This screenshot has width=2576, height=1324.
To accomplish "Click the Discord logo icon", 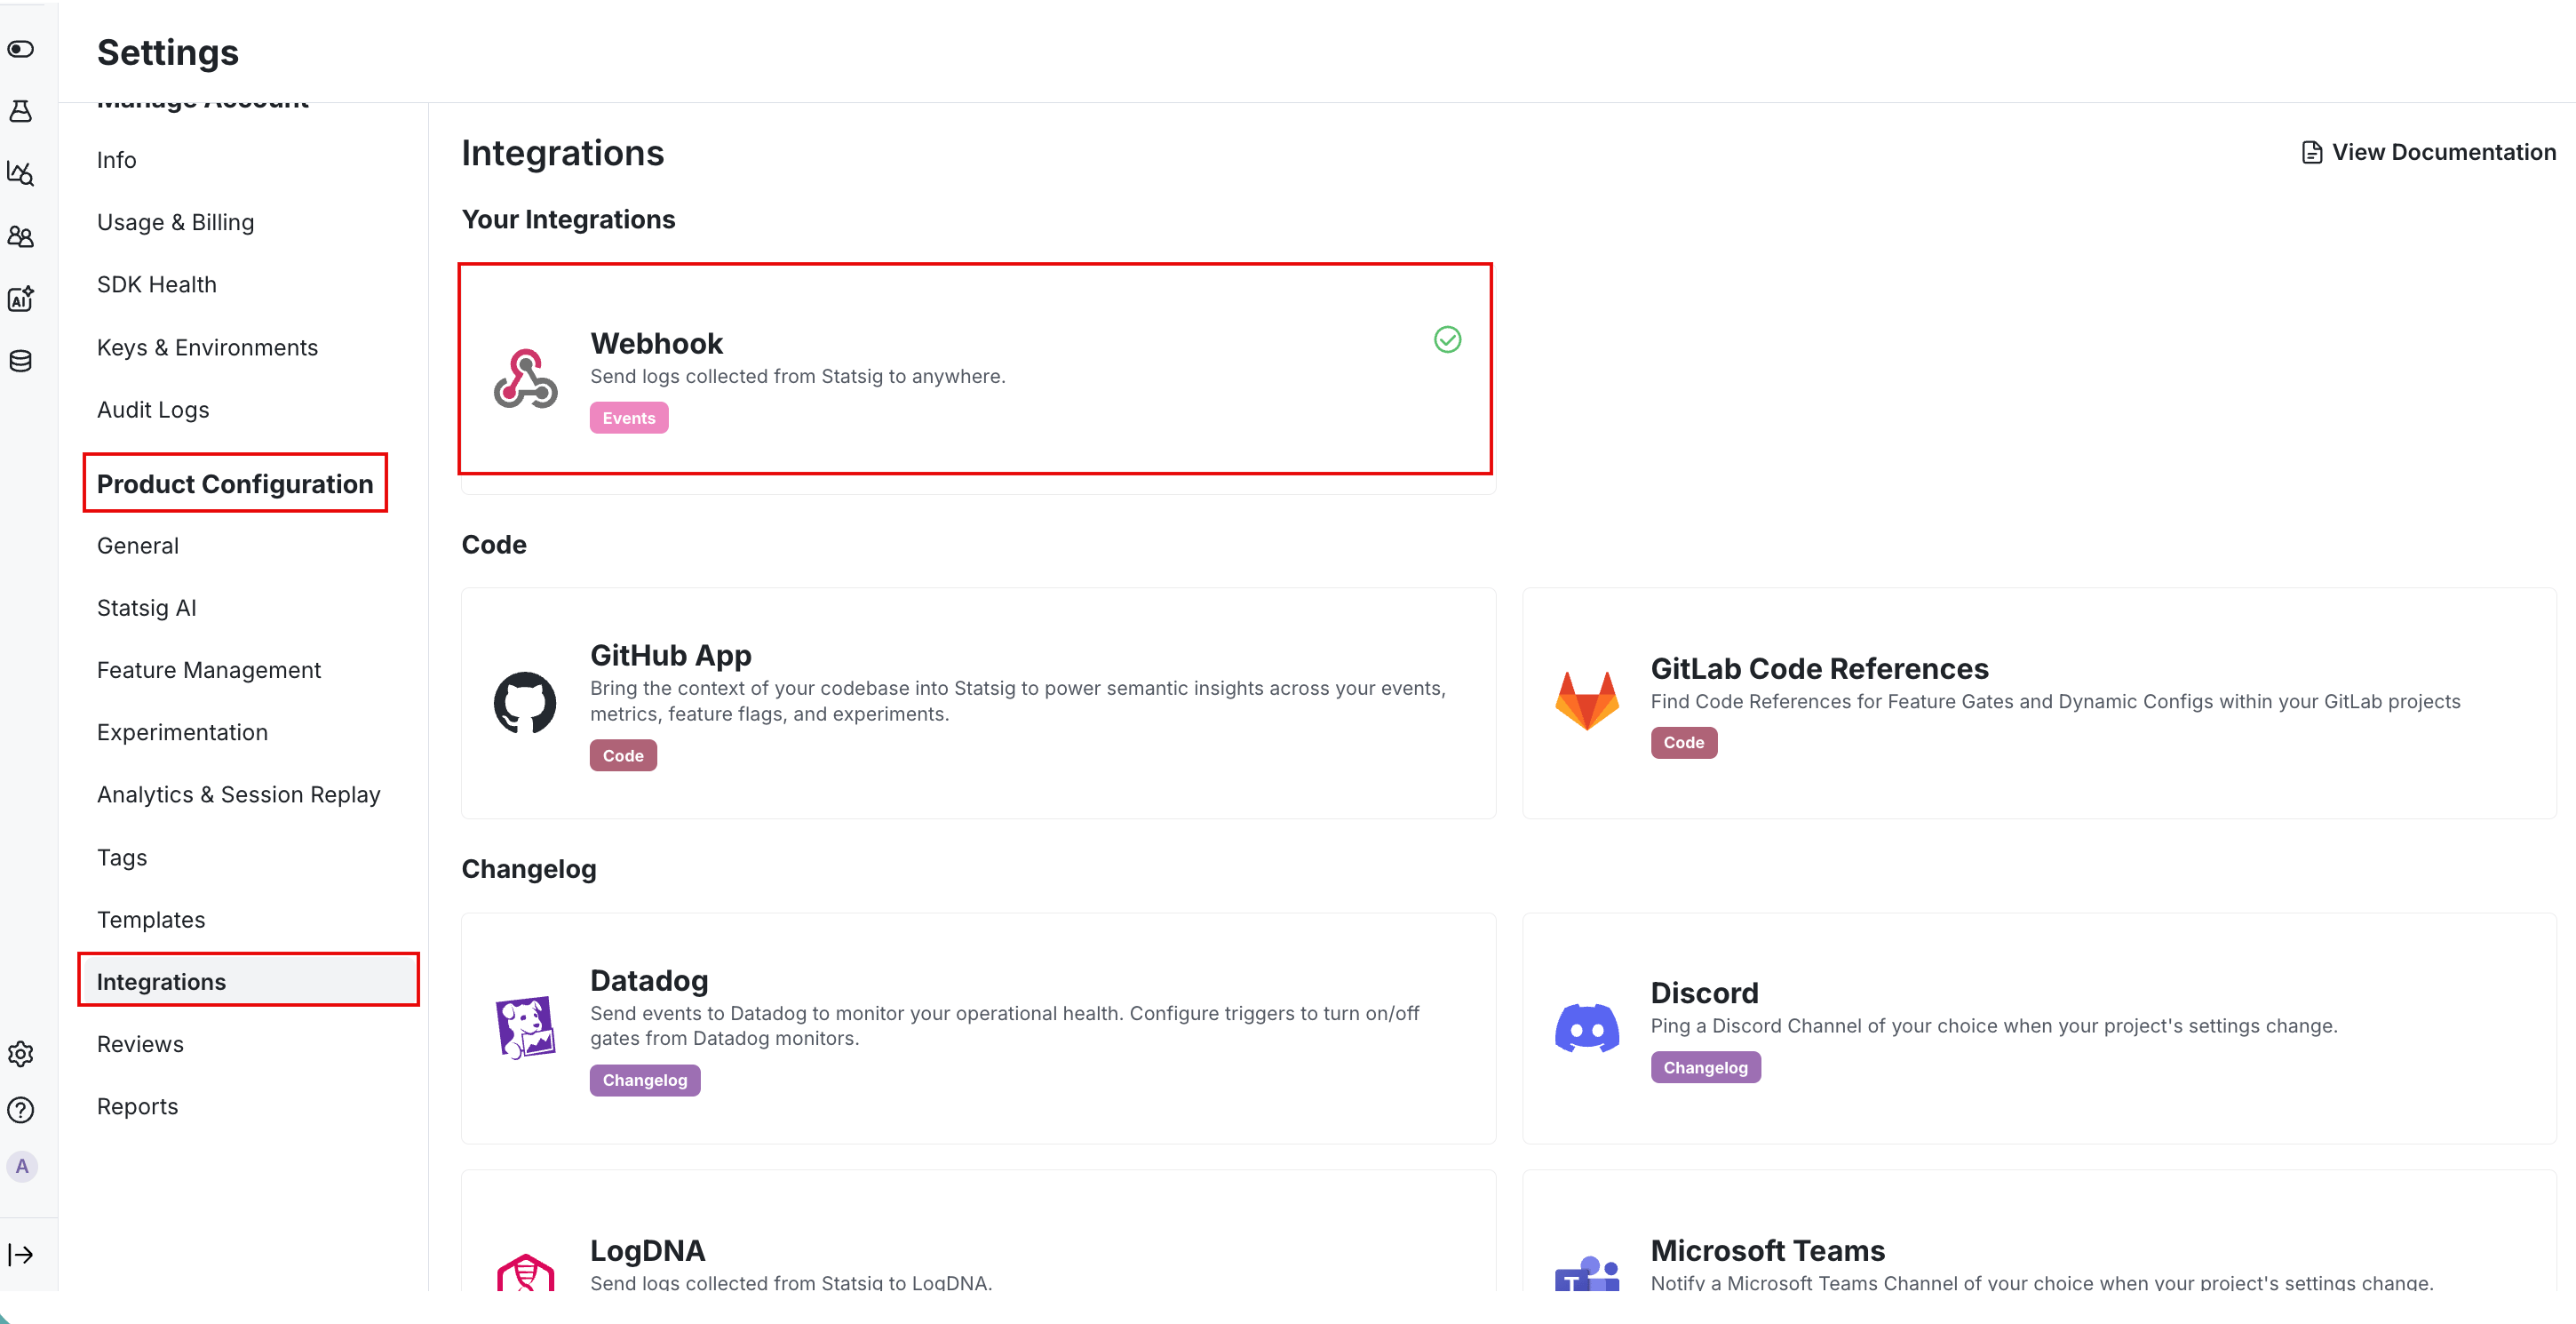I will tap(1586, 1027).
